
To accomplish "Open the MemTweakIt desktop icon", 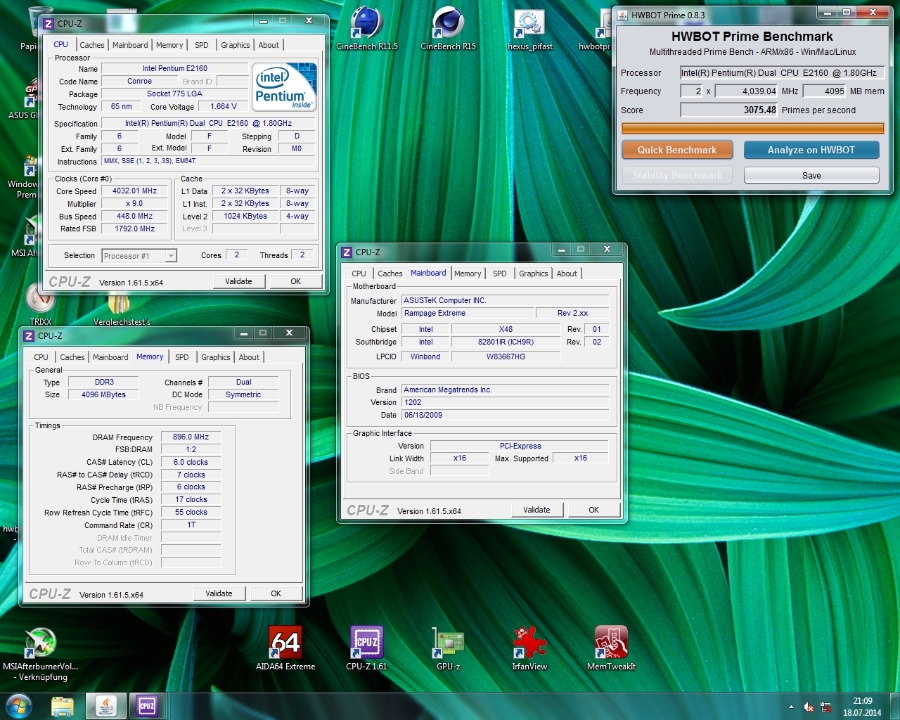I will 611,648.
